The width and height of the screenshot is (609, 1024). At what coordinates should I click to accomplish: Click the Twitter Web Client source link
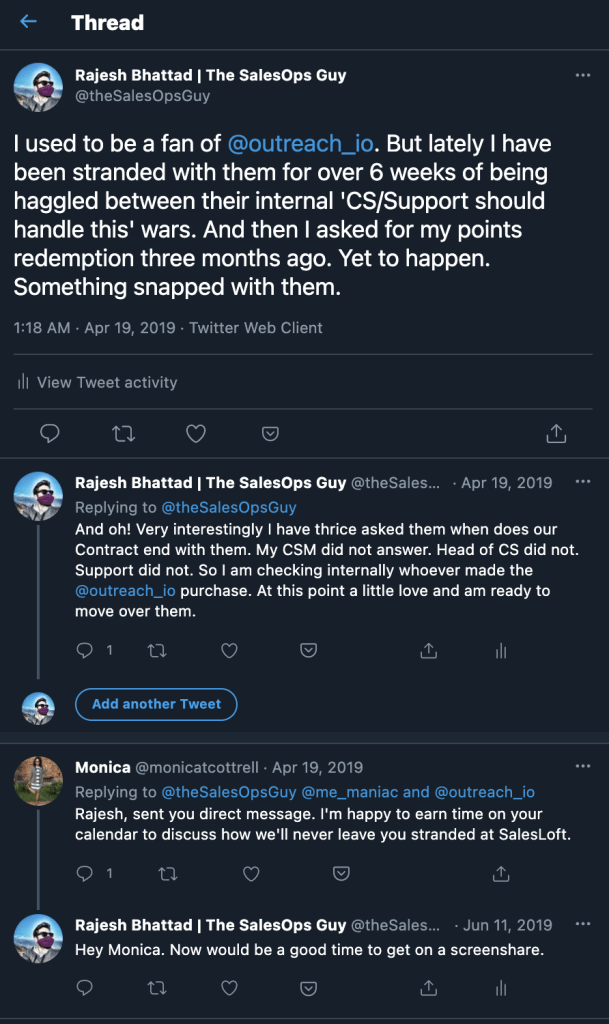point(256,327)
